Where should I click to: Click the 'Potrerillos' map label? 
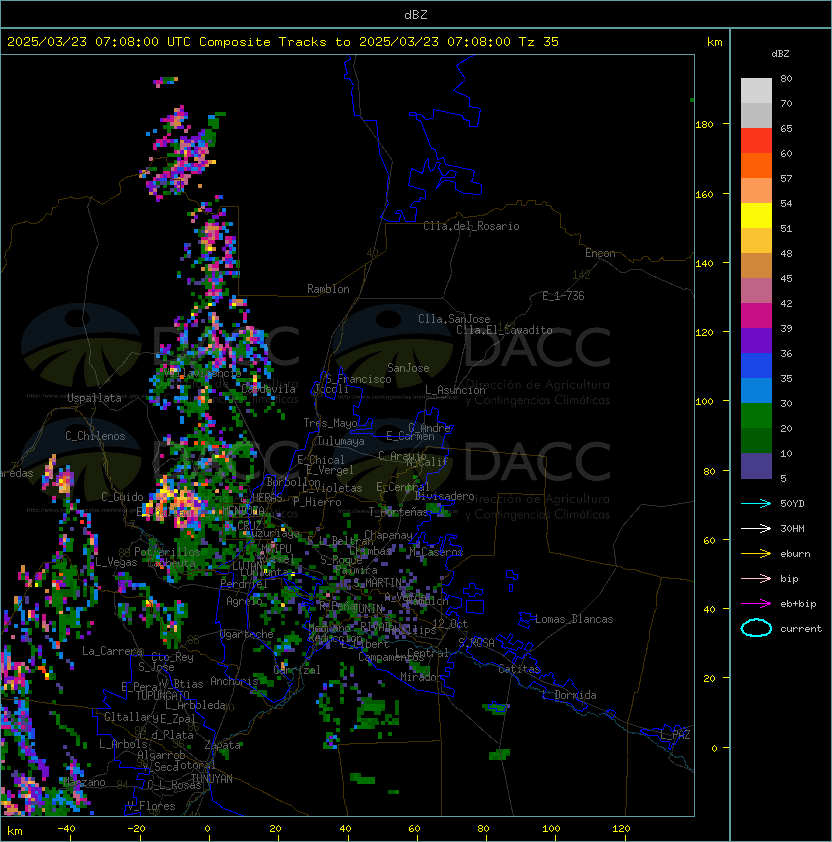click(x=167, y=552)
